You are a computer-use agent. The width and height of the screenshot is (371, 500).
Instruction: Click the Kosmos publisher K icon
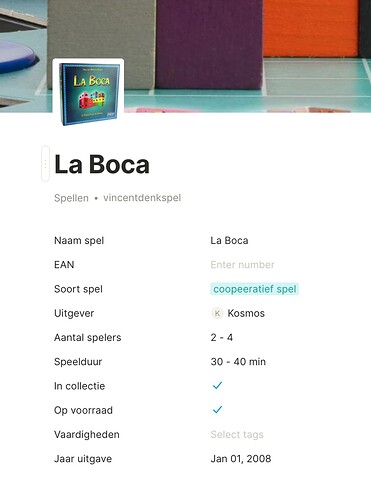click(x=217, y=313)
